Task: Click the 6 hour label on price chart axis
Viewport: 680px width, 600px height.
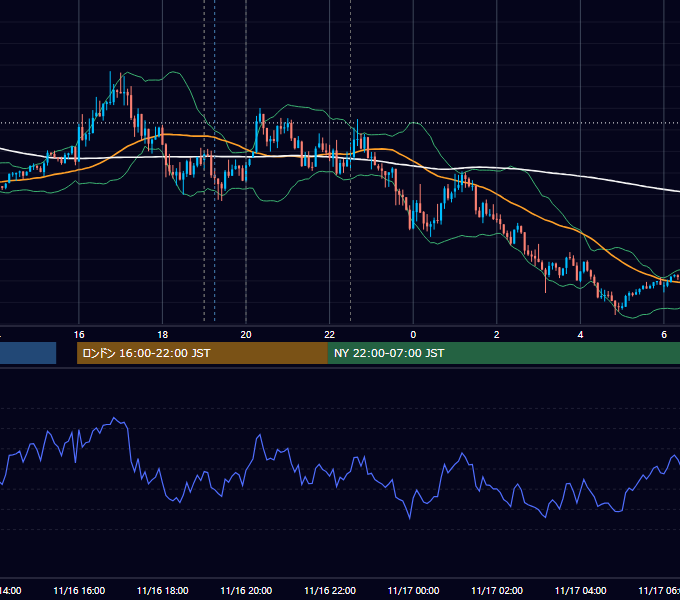Action: tap(664, 335)
